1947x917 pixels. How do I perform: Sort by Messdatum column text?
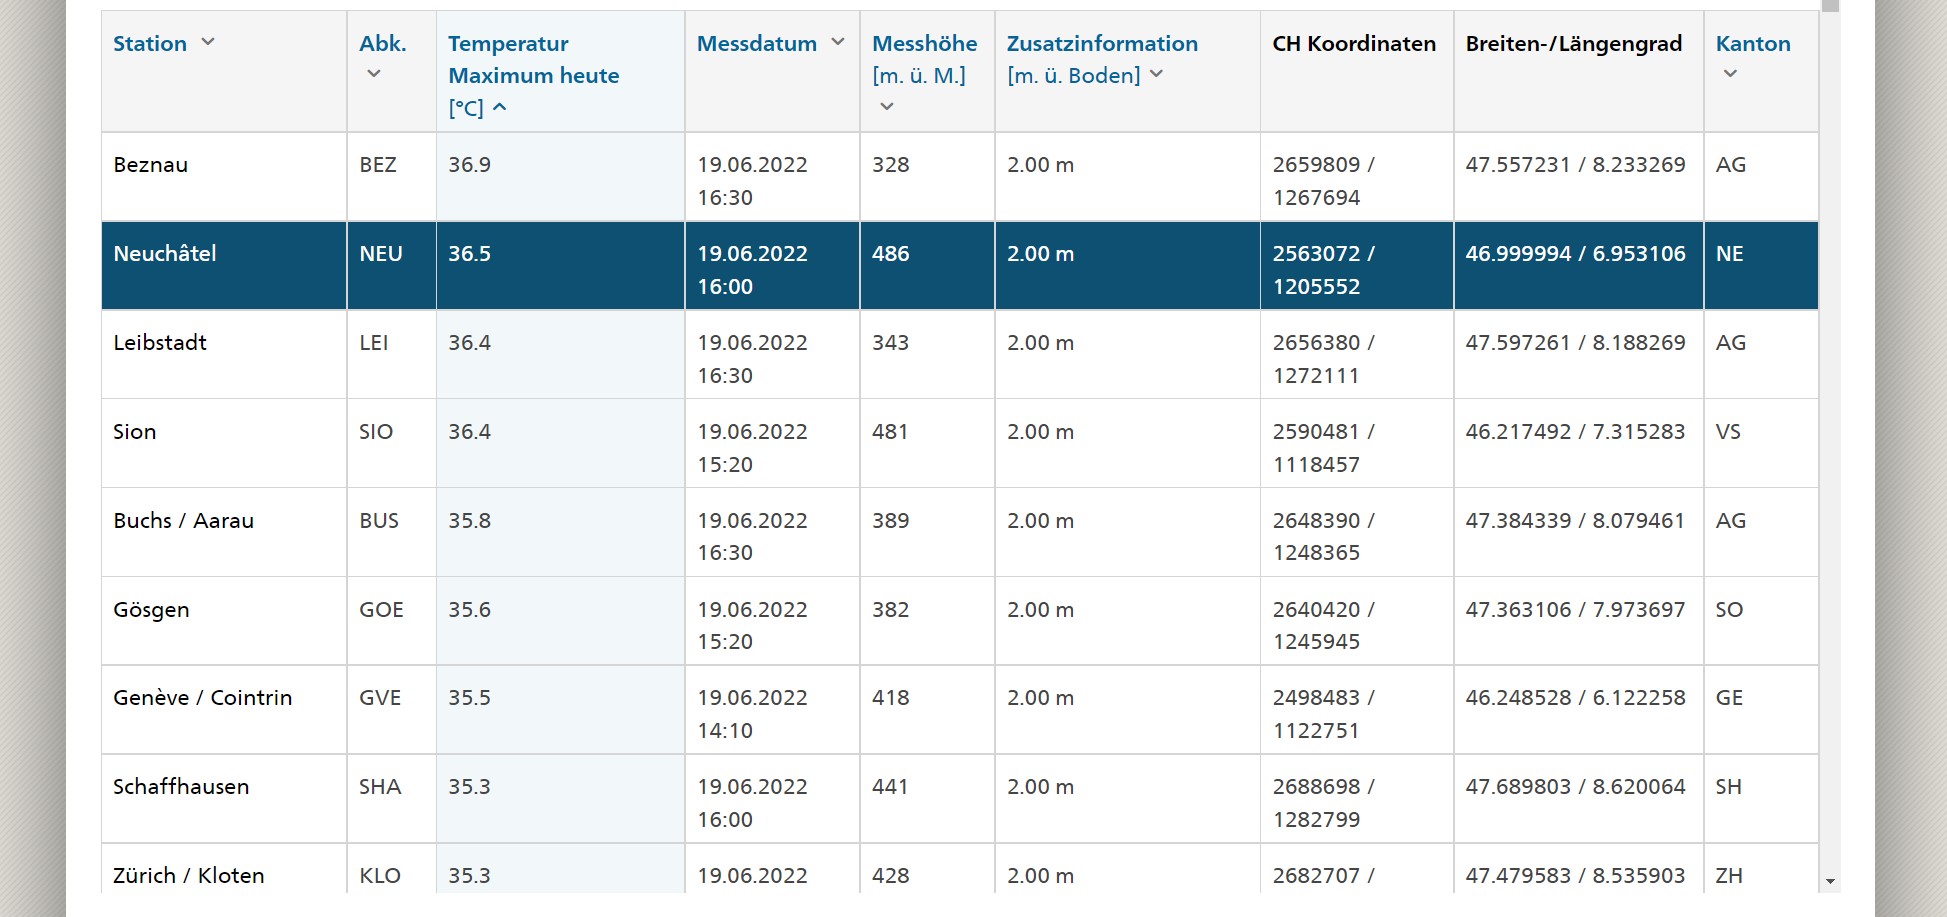pos(757,44)
